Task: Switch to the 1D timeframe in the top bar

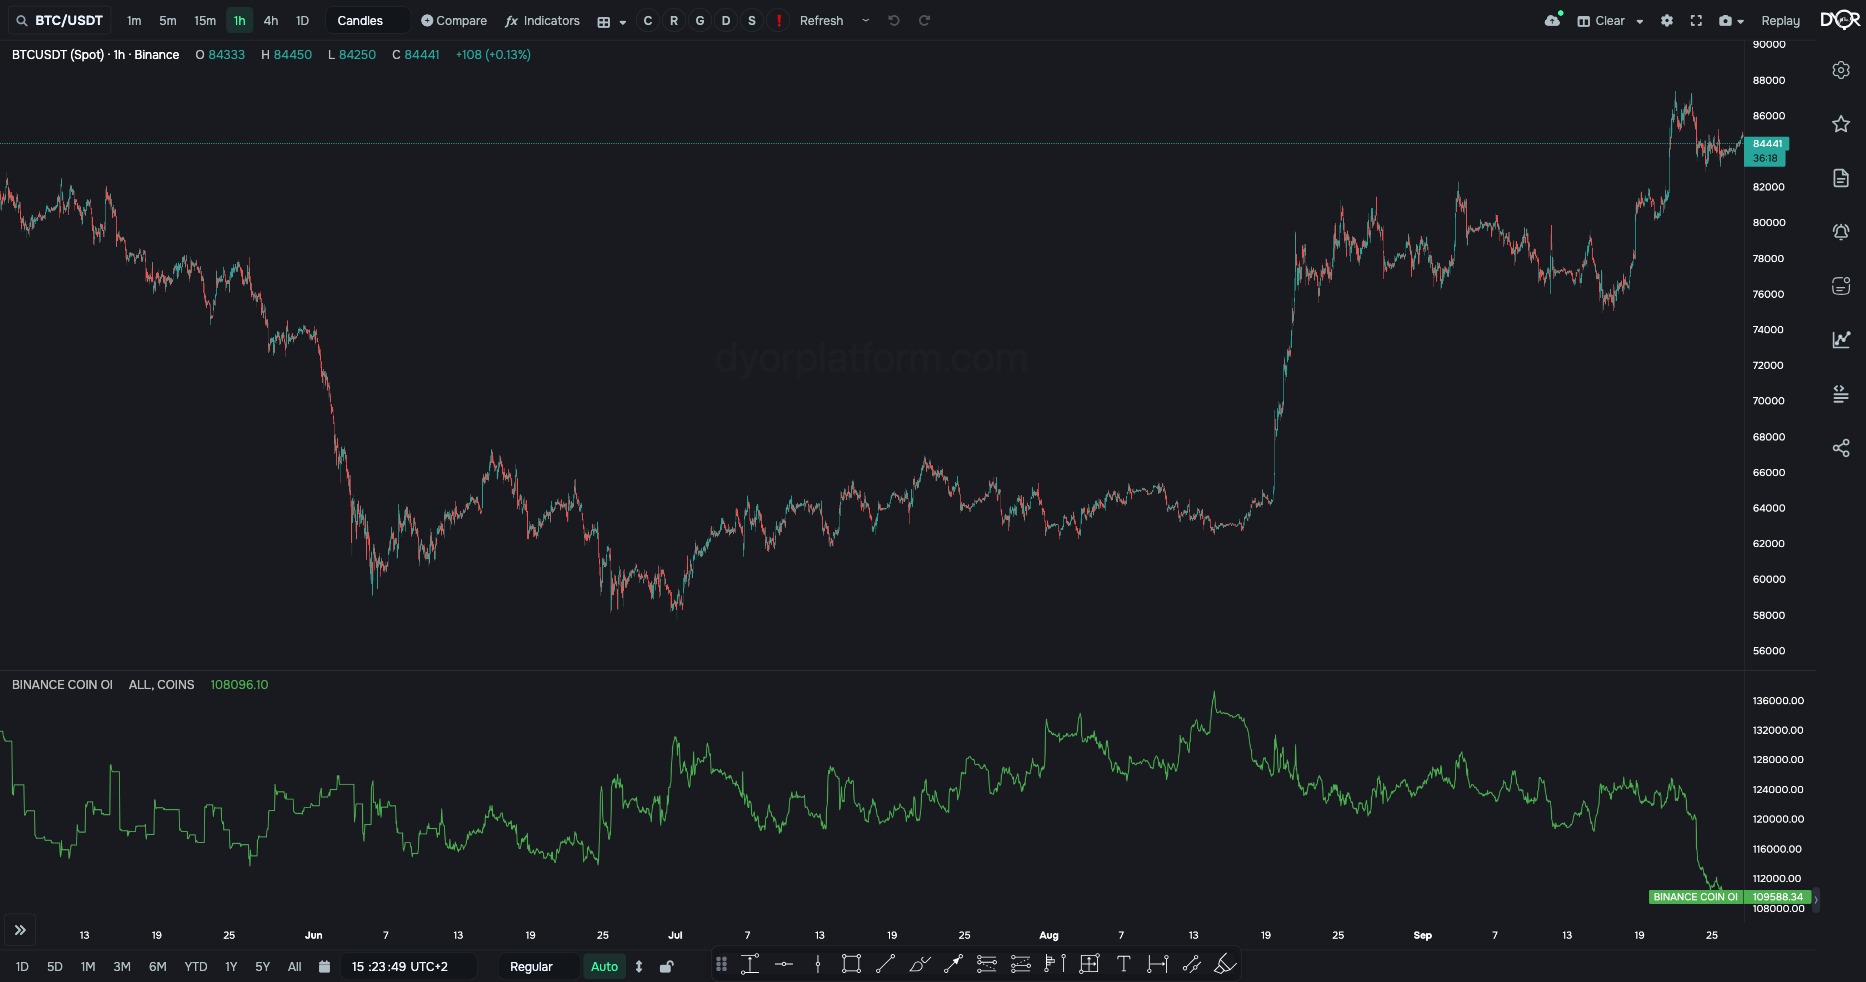Action: (303, 20)
